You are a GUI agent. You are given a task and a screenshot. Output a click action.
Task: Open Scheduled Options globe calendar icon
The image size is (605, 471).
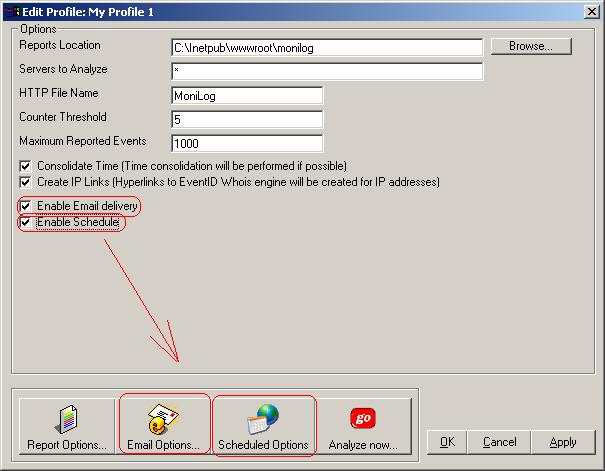point(263,427)
